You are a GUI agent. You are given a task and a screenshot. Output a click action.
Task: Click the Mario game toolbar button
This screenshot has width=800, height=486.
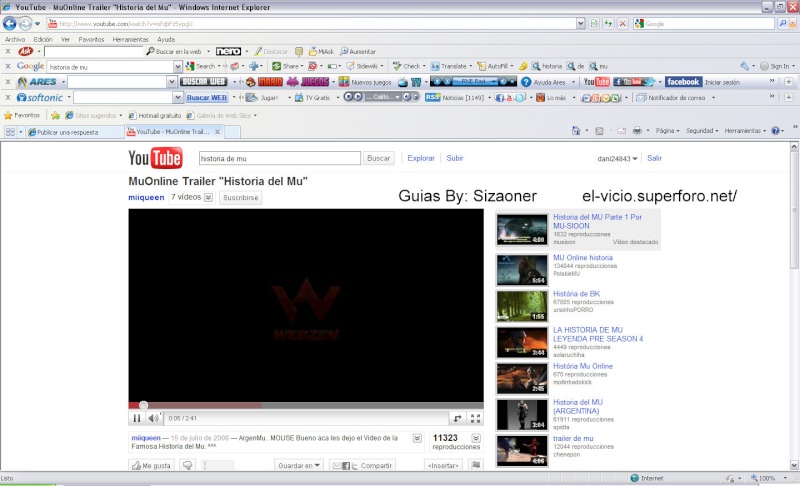pos(264,82)
